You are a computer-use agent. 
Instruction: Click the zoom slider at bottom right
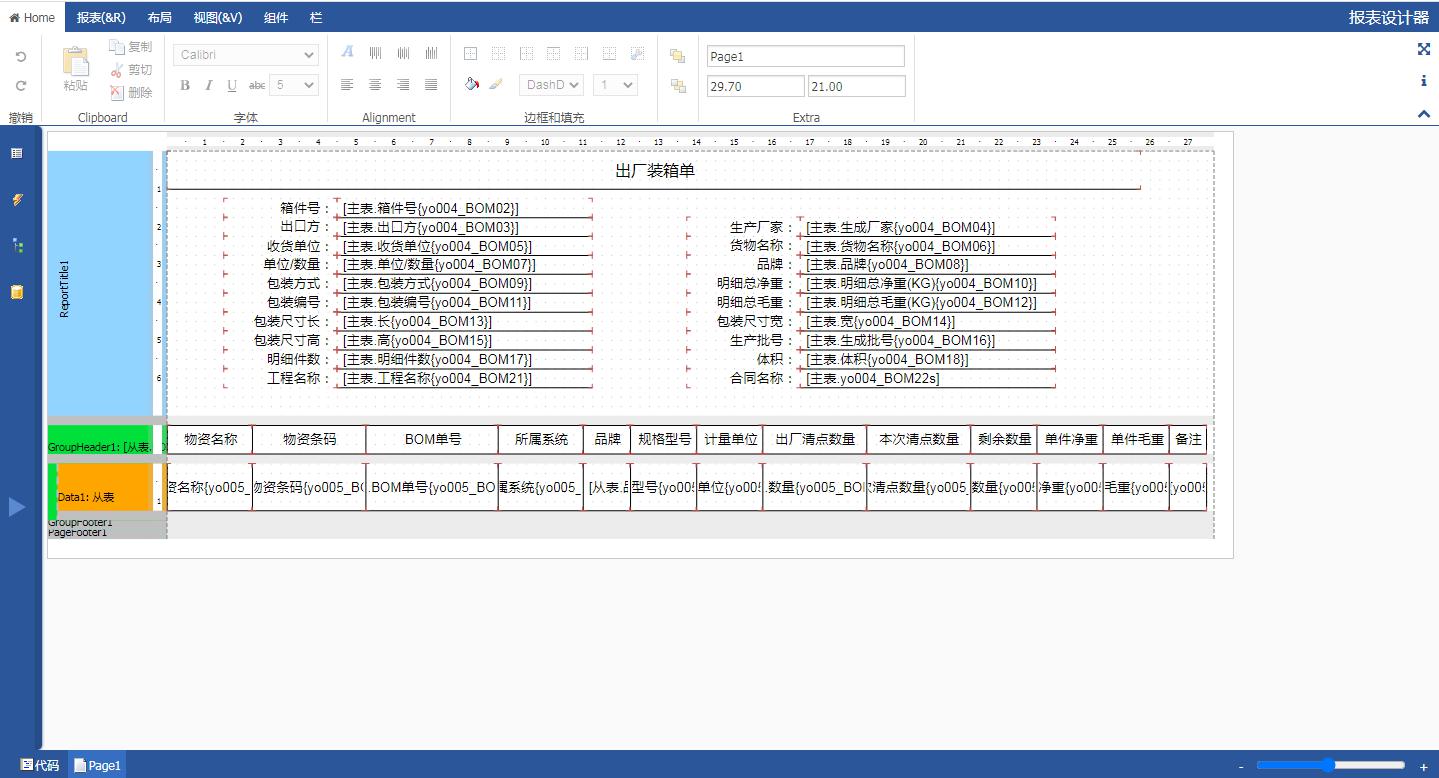(1329, 765)
